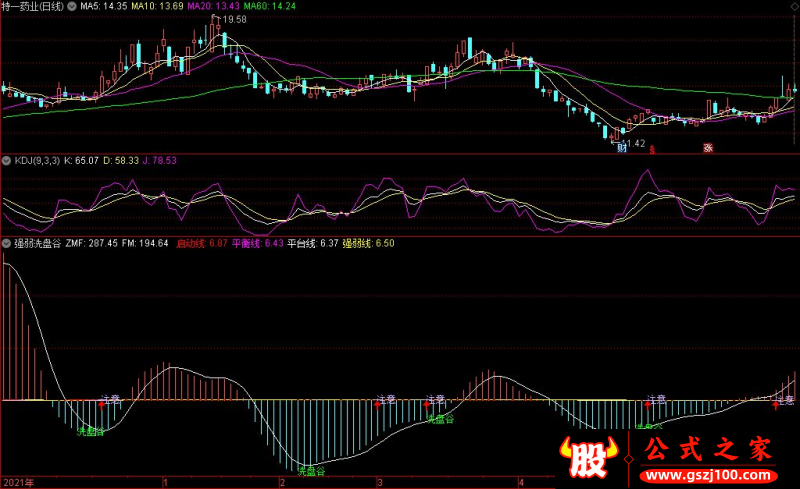The width and height of the screenshot is (800, 489).
Task: Open the dropdown beside 特一药业(日线) title
Action: pyautogui.click(x=72, y=7)
